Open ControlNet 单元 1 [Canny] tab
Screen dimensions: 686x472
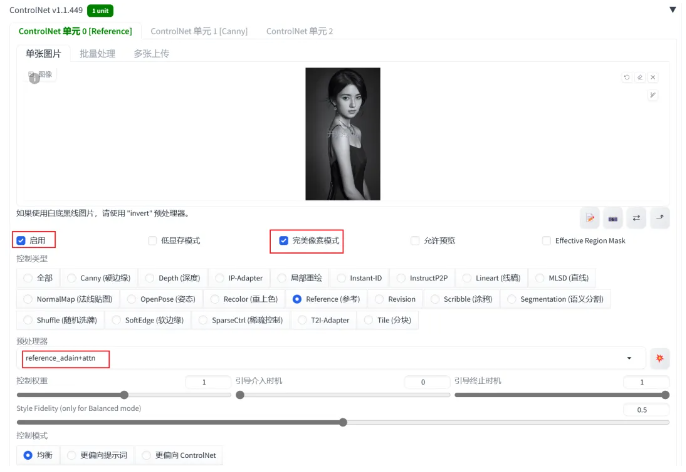[199, 31]
